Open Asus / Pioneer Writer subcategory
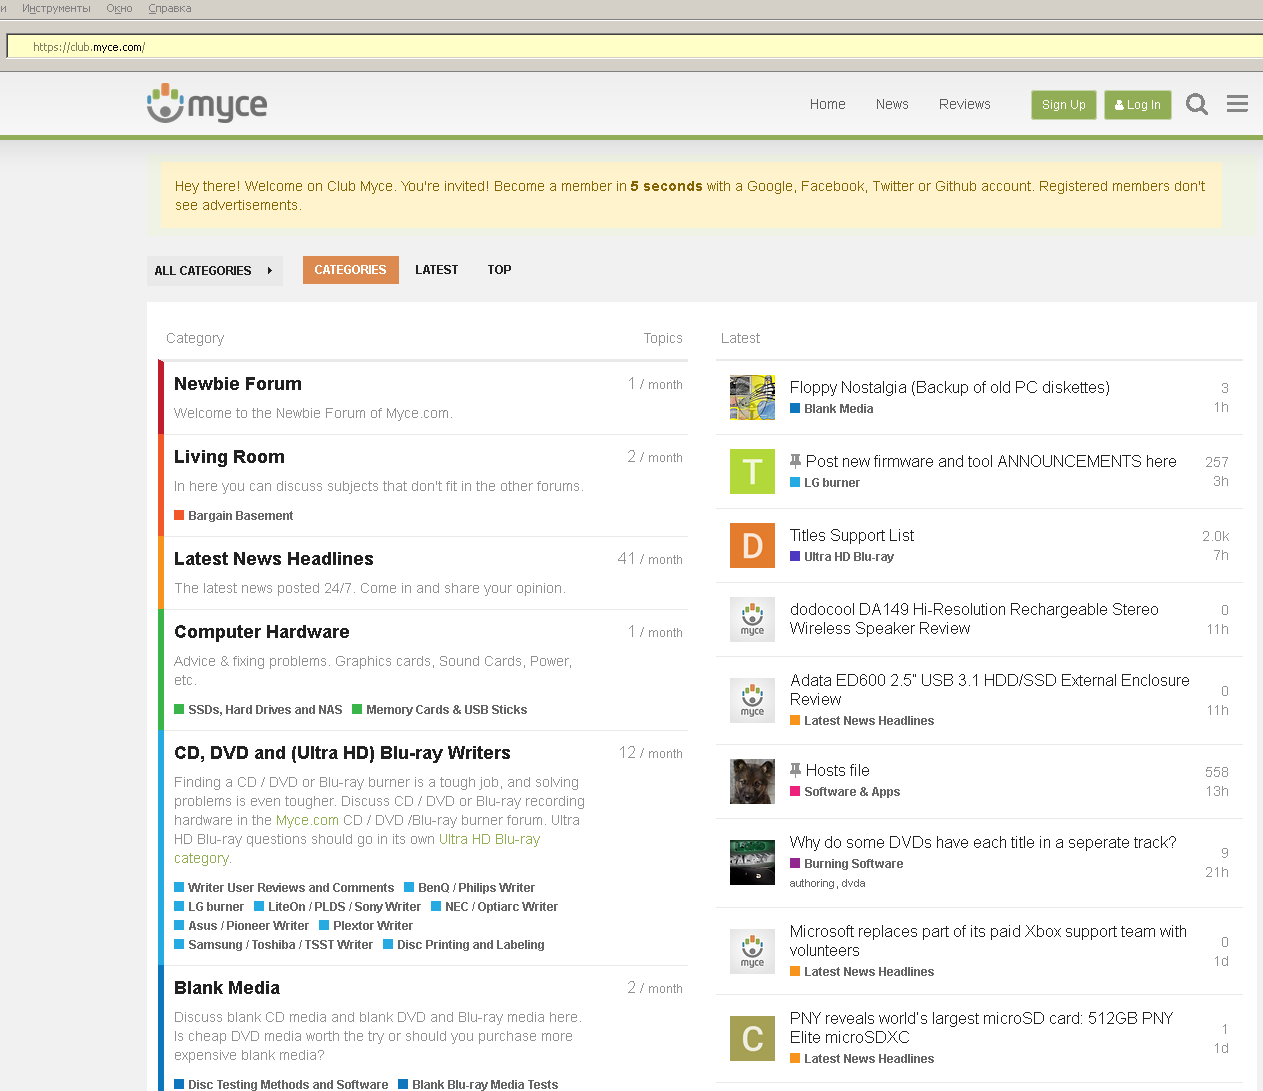Image resolution: width=1263 pixels, height=1091 pixels. [x=242, y=926]
